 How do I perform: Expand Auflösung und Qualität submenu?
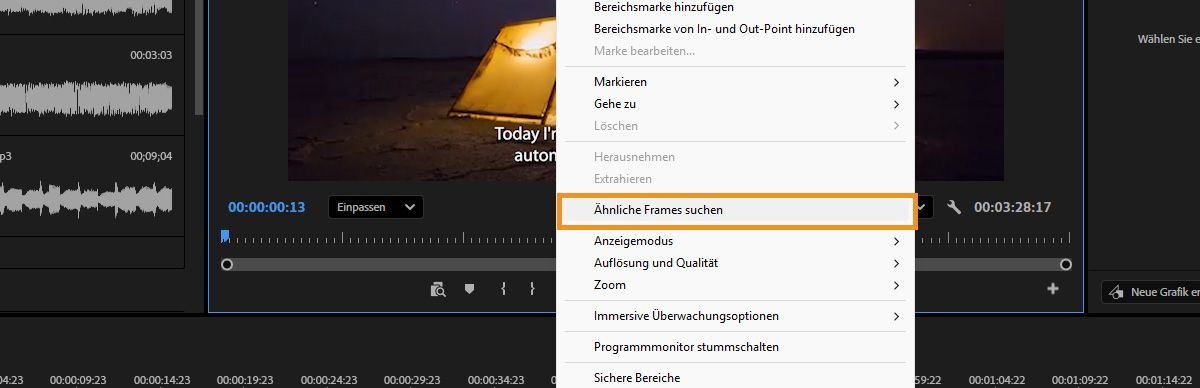point(735,263)
